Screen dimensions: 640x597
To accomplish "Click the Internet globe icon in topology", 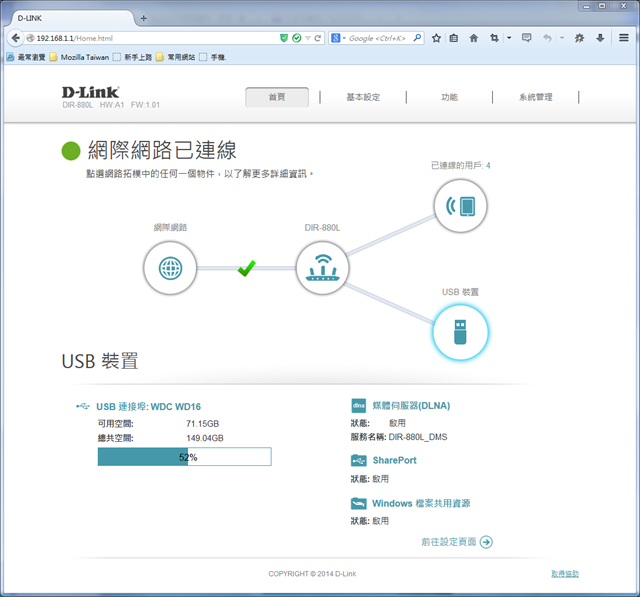I will click(170, 268).
